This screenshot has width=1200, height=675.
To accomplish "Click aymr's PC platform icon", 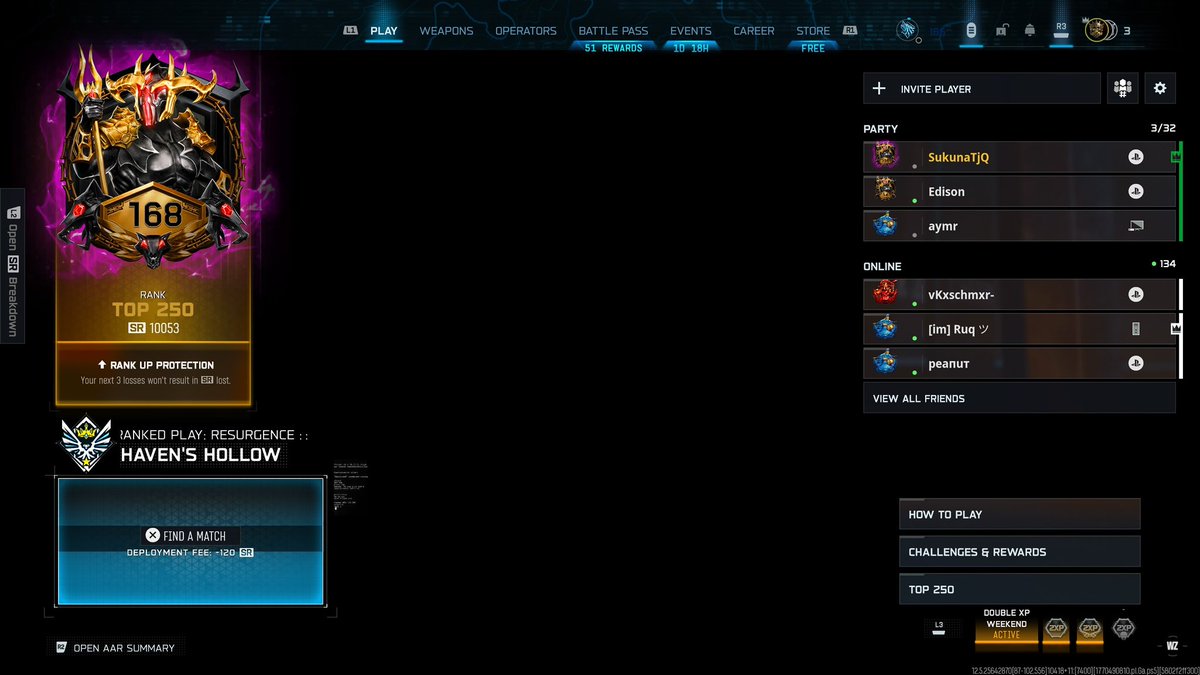I will (1135, 226).
